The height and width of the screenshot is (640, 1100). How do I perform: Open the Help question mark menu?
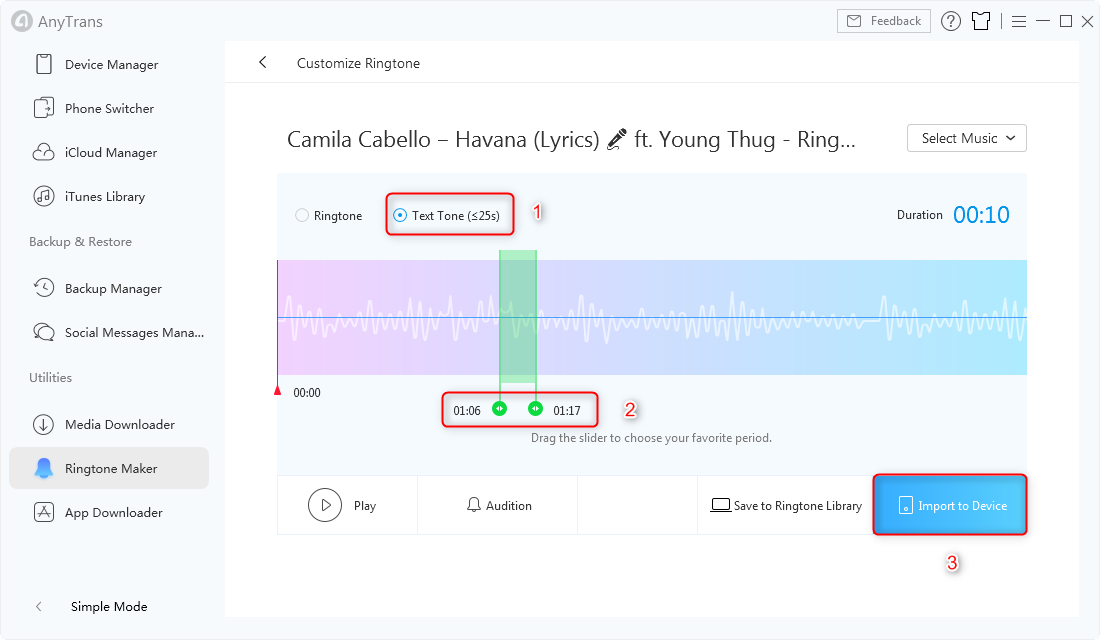coord(950,20)
